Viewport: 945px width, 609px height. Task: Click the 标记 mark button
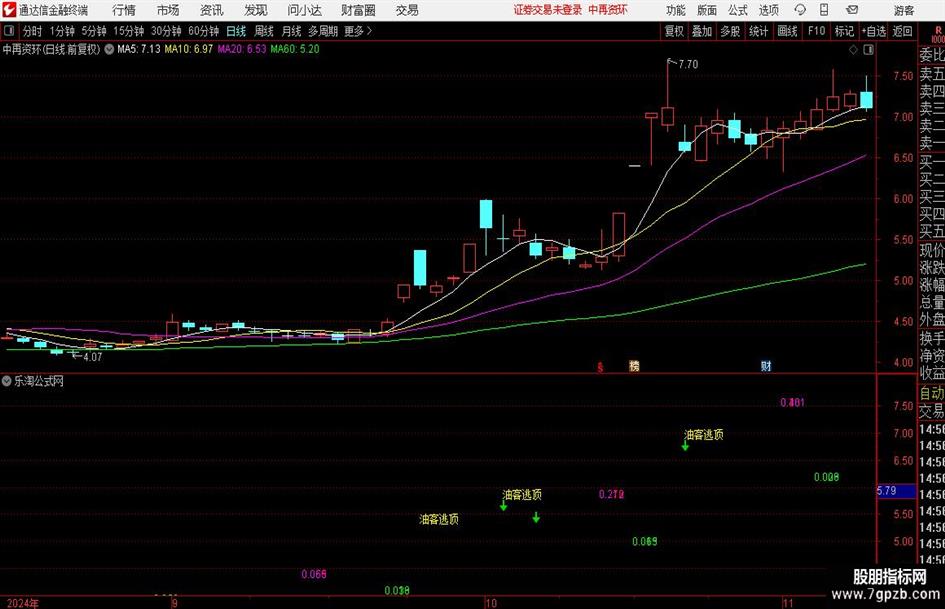pos(844,31)
